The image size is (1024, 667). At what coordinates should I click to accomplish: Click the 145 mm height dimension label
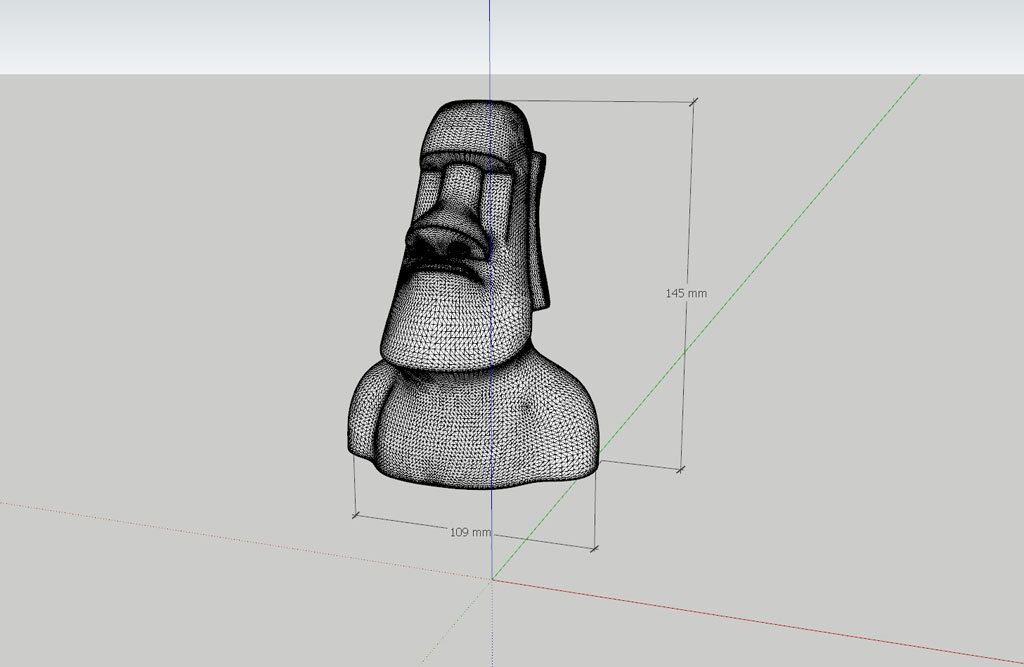(x=686, y=293)
